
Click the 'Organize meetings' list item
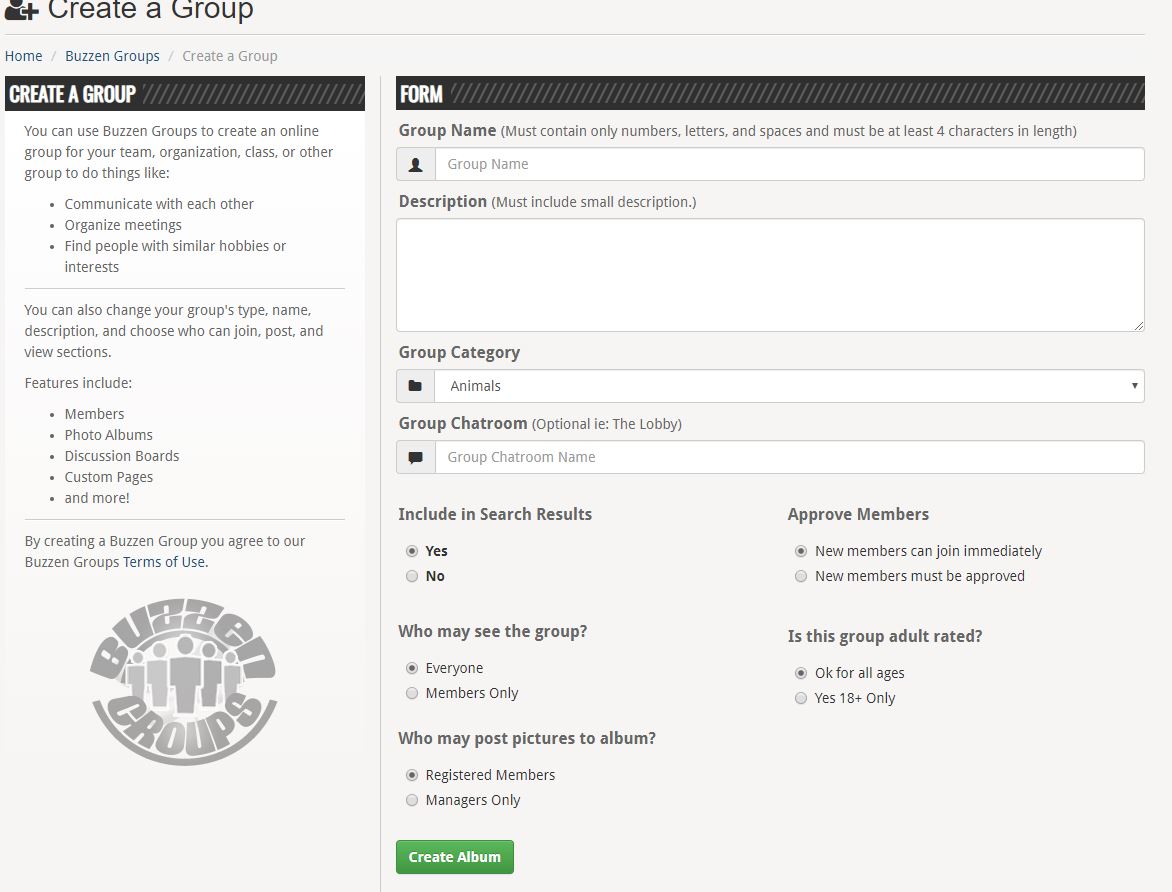[x=123, y=225]
